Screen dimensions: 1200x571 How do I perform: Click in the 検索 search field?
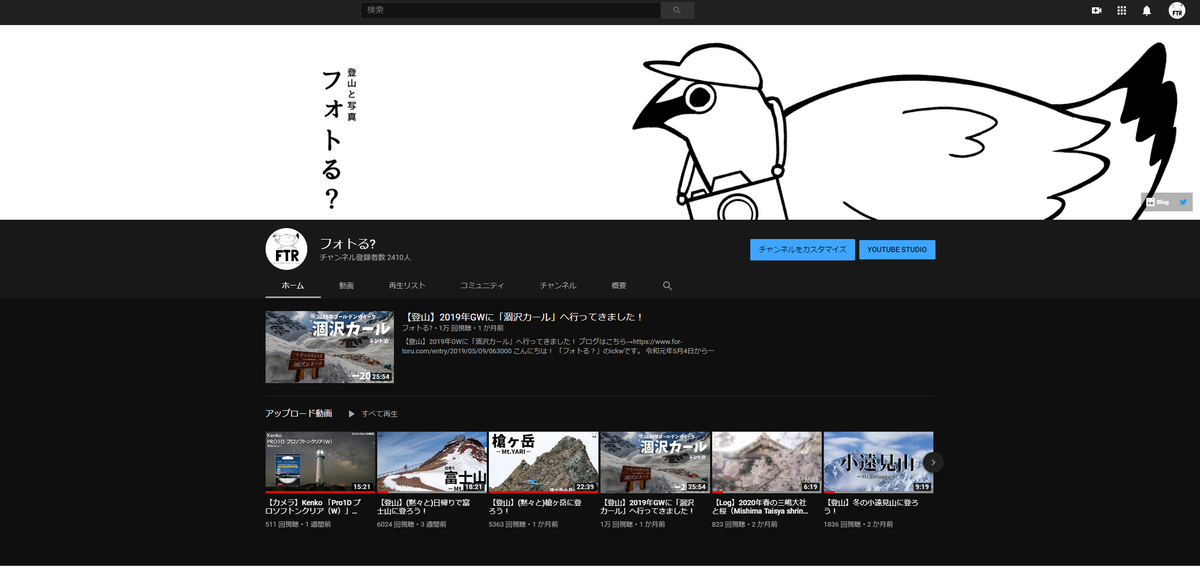[511, 10]
